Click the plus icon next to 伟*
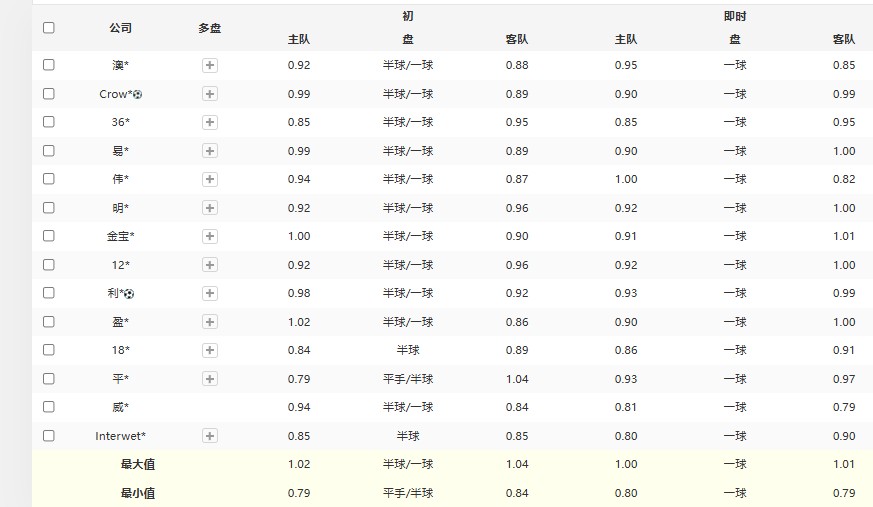 210,179
